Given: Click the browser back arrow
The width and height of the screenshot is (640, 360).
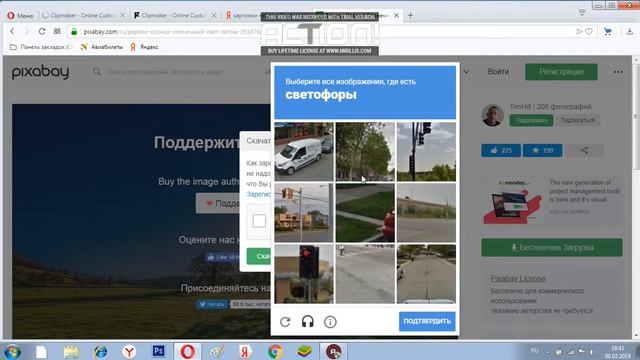Looking at the screenshot, I should click(x=12, y=31).
